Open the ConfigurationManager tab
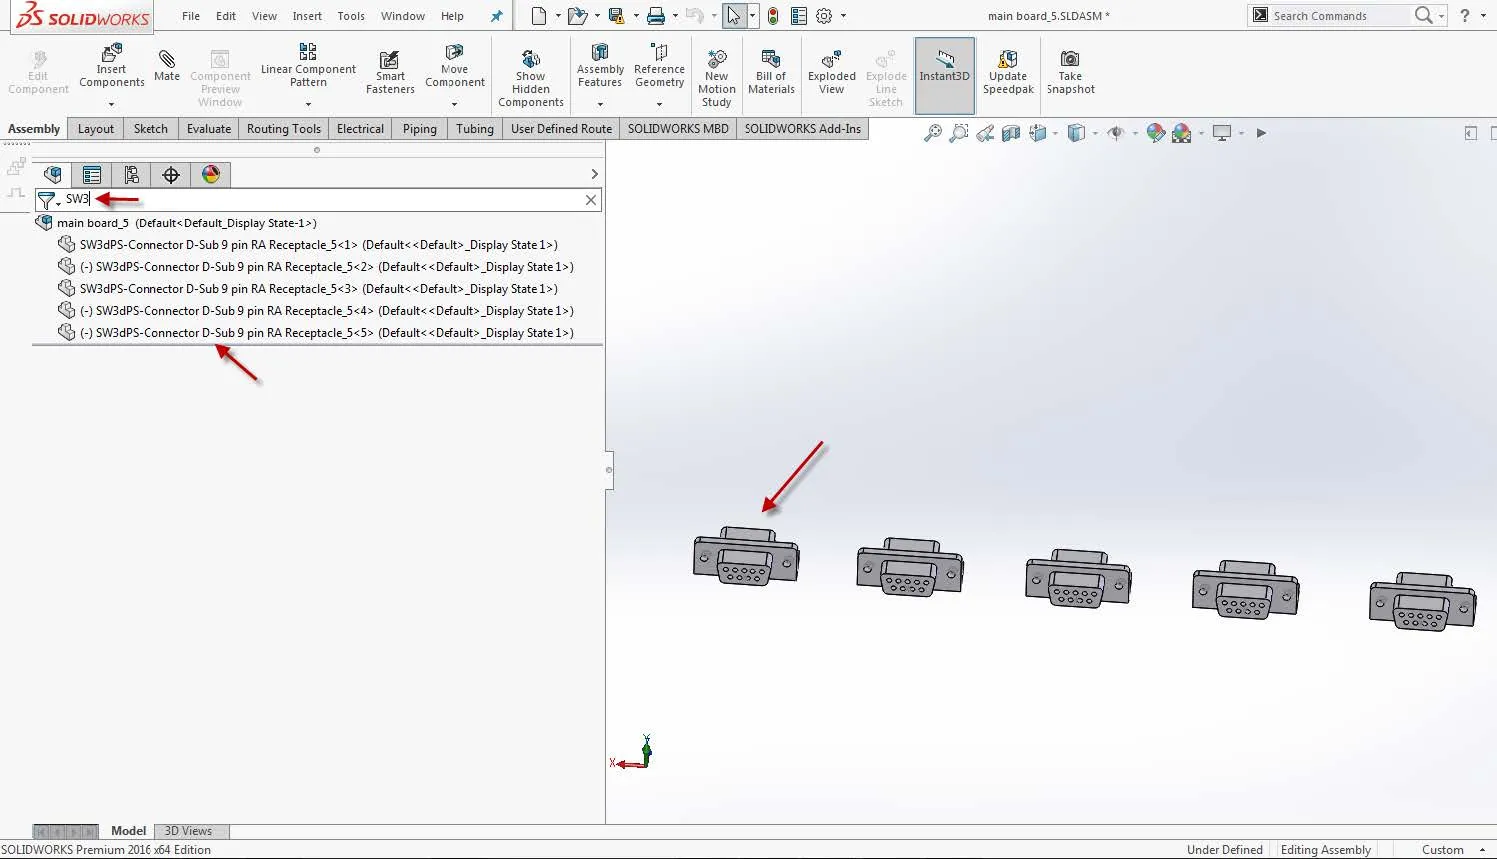The image size is (1497, 859). click(131, 175)
